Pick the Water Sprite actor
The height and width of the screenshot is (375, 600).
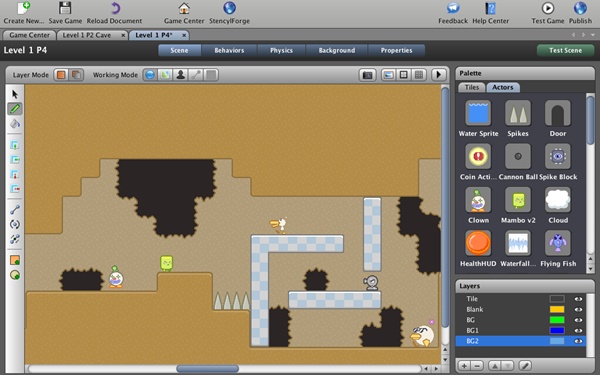(x=478, y=113)
